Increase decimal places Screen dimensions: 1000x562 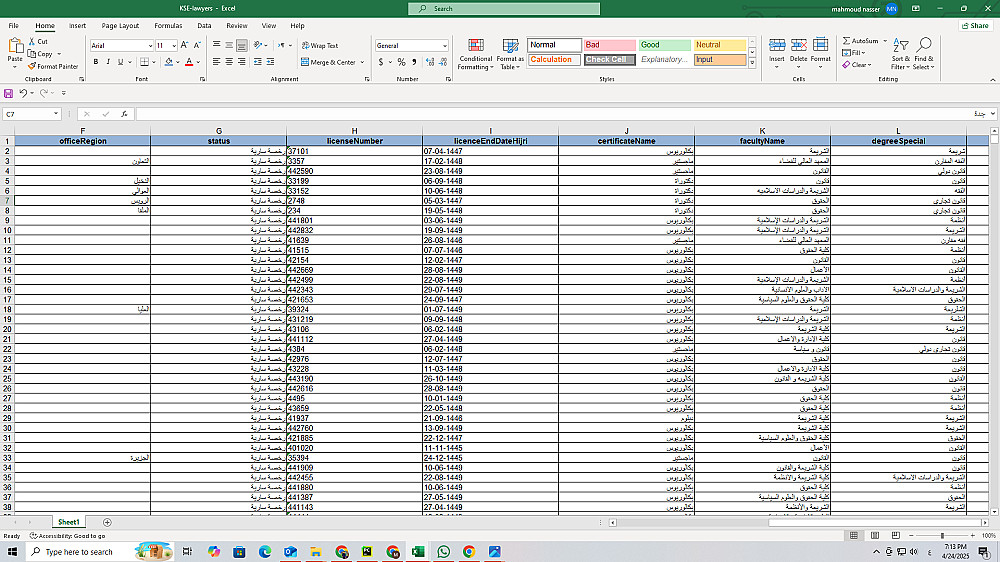(430, 62)
